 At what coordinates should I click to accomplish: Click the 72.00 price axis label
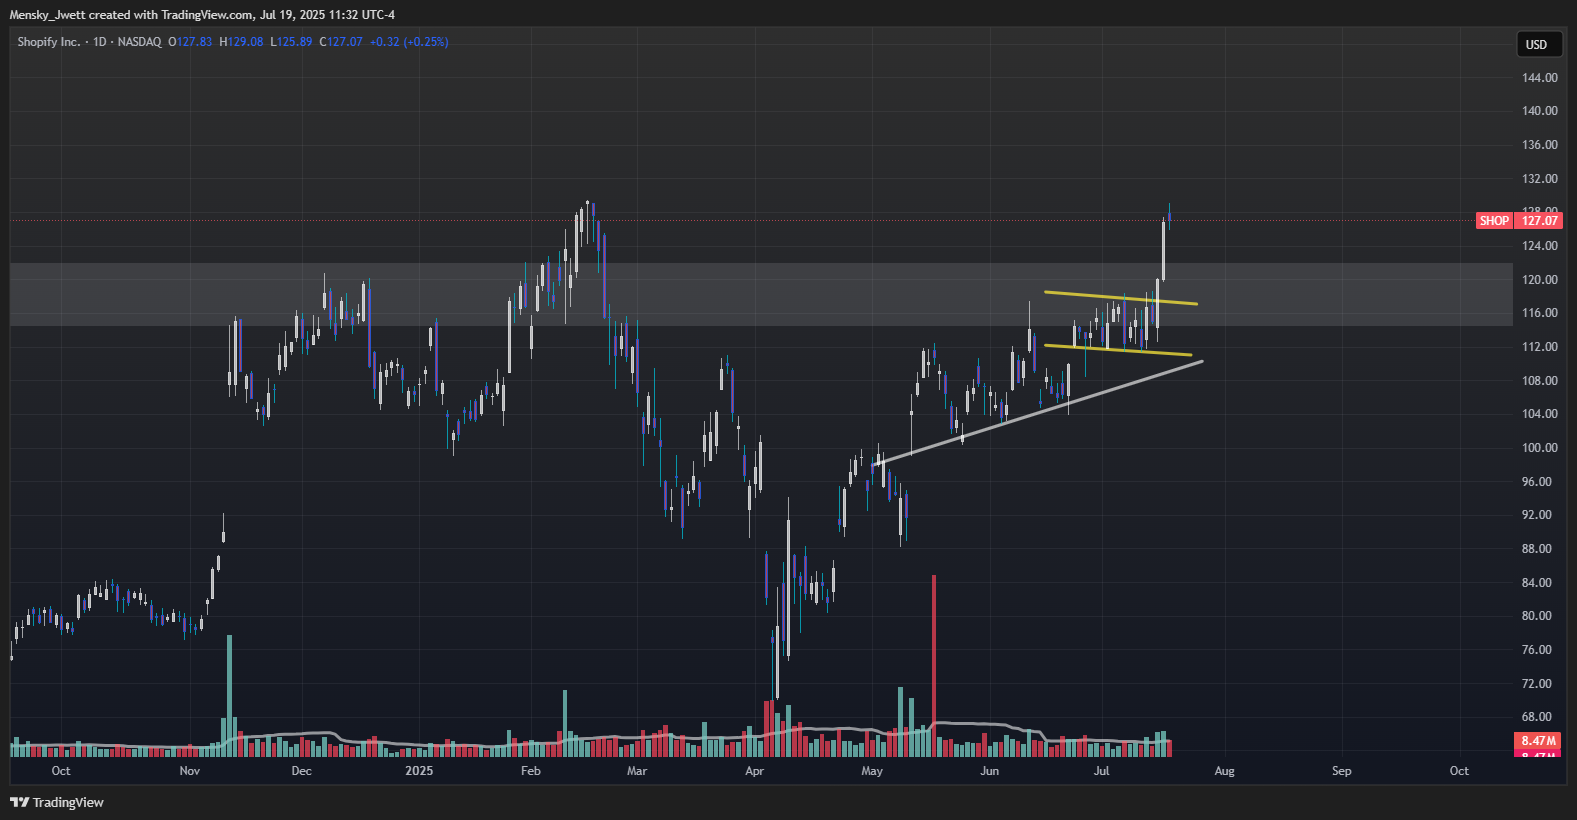coord(1539,684)
